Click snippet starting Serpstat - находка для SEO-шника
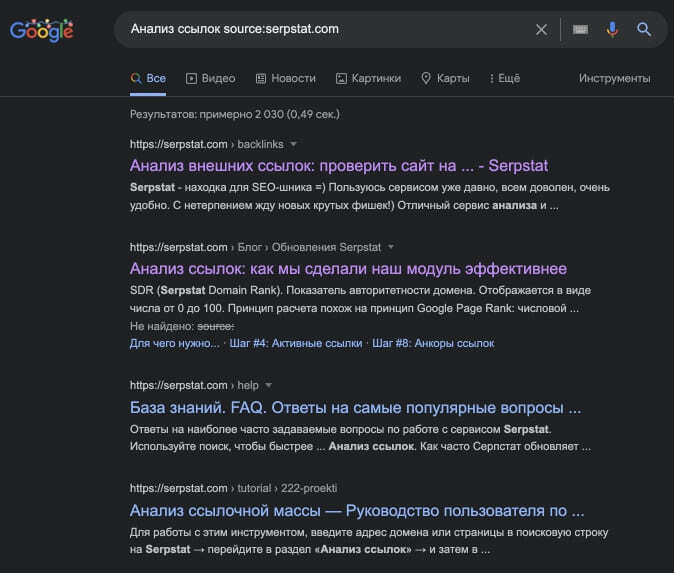Image resolution: width=674 pixels, height=573 pixels. click(370, 196)
